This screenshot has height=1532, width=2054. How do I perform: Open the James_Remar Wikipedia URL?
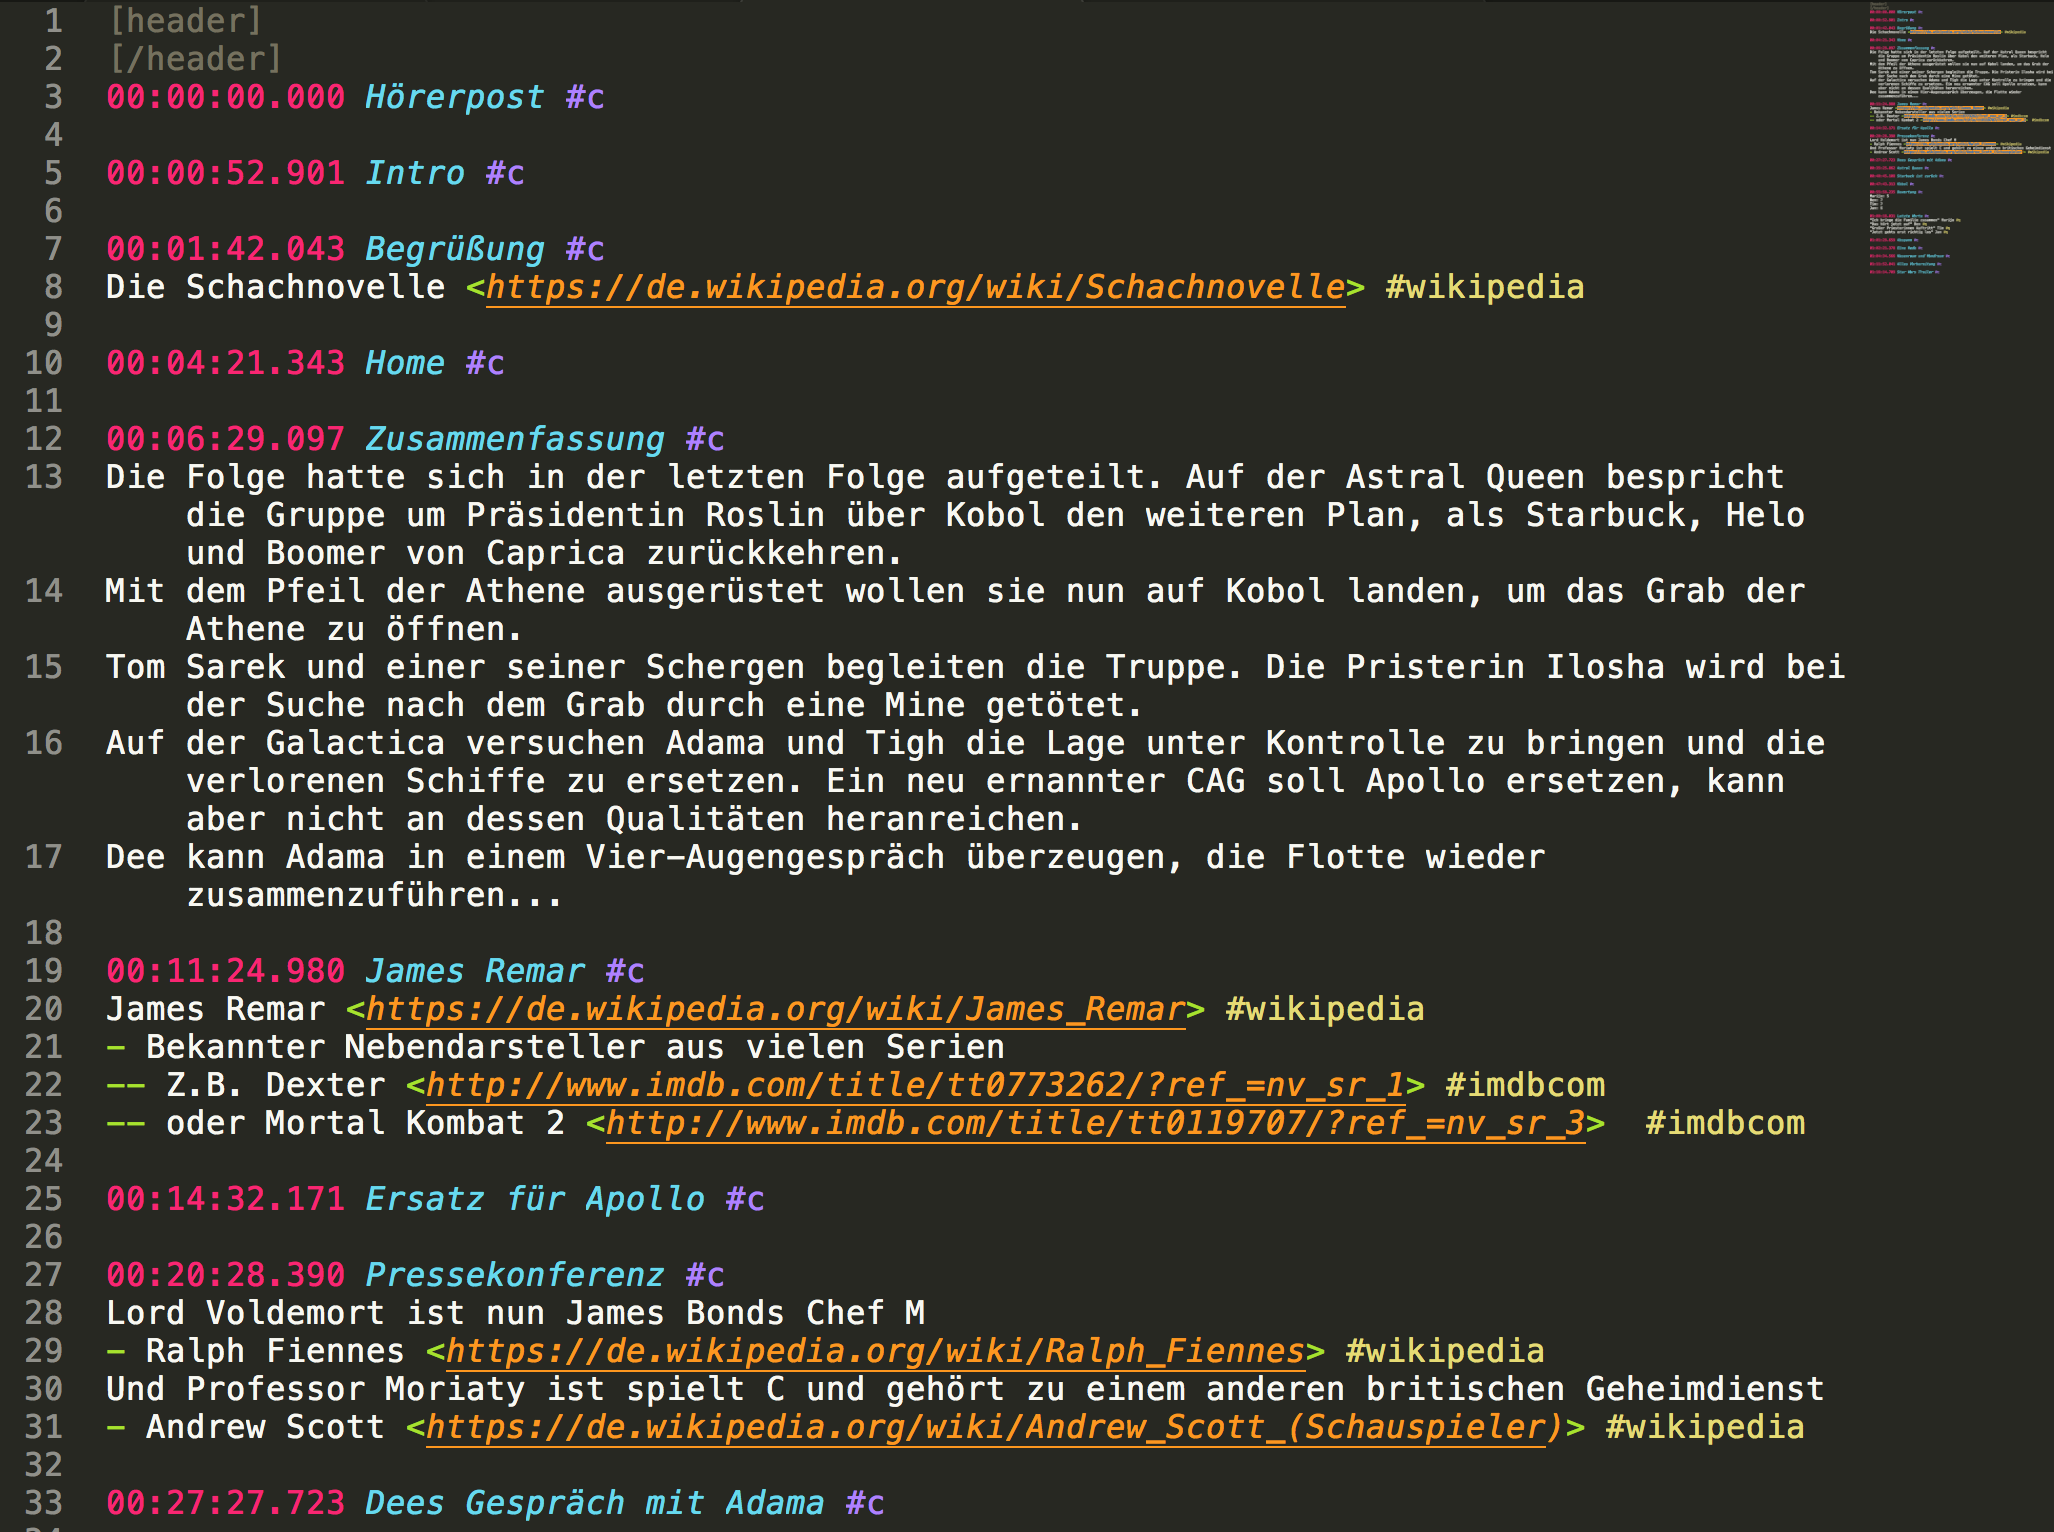tap(775, 1010)
